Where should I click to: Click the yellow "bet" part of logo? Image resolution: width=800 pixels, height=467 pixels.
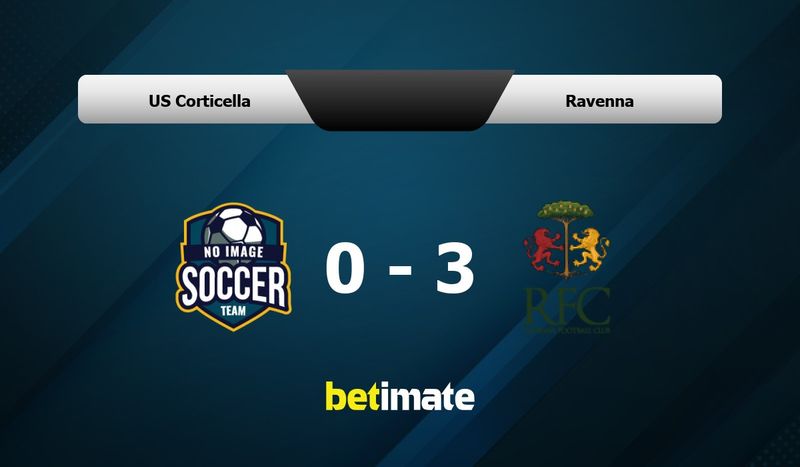tap(353, 396)
